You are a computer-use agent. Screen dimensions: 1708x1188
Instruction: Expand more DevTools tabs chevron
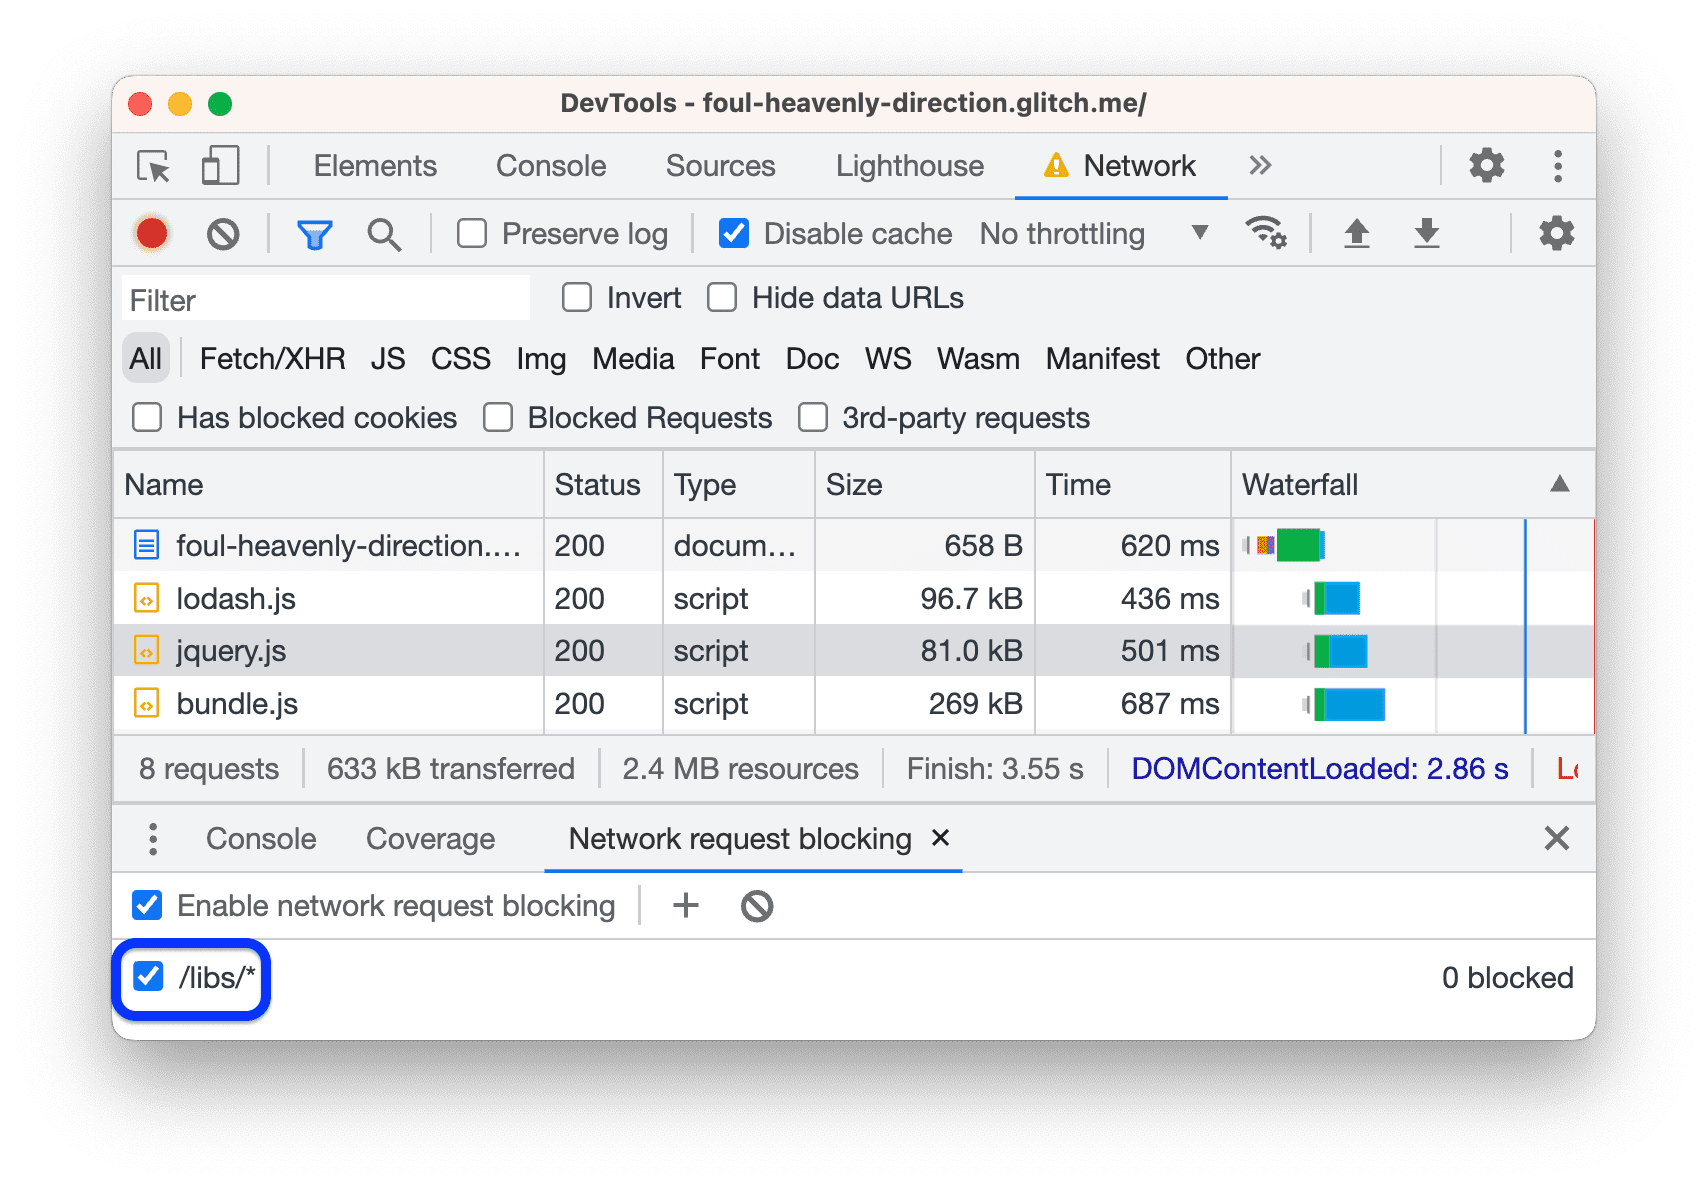click(x=1260, y=166)
